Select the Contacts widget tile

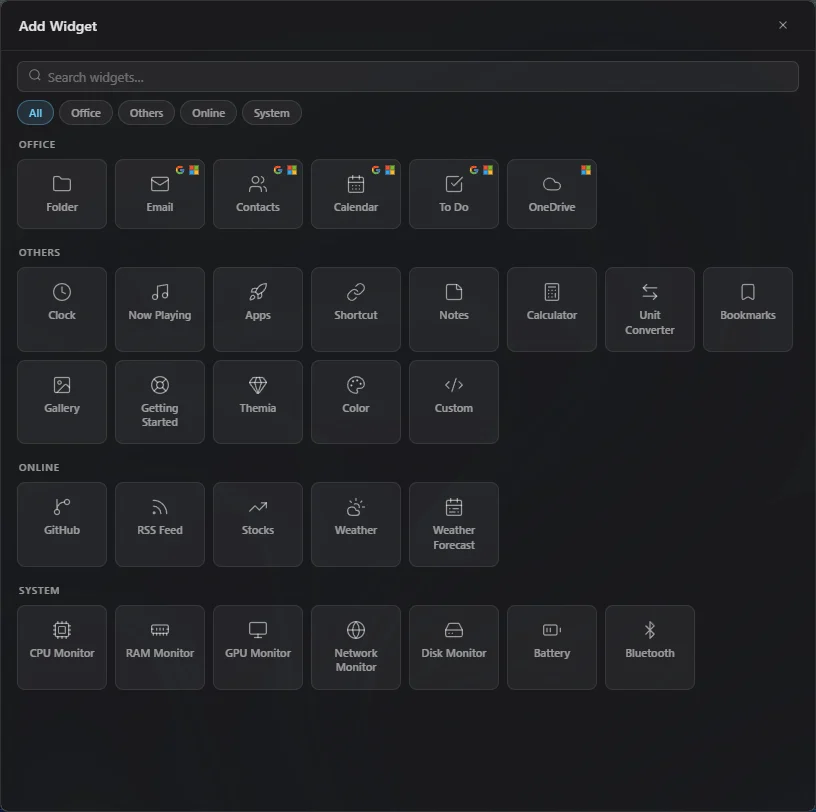[258, 194]
